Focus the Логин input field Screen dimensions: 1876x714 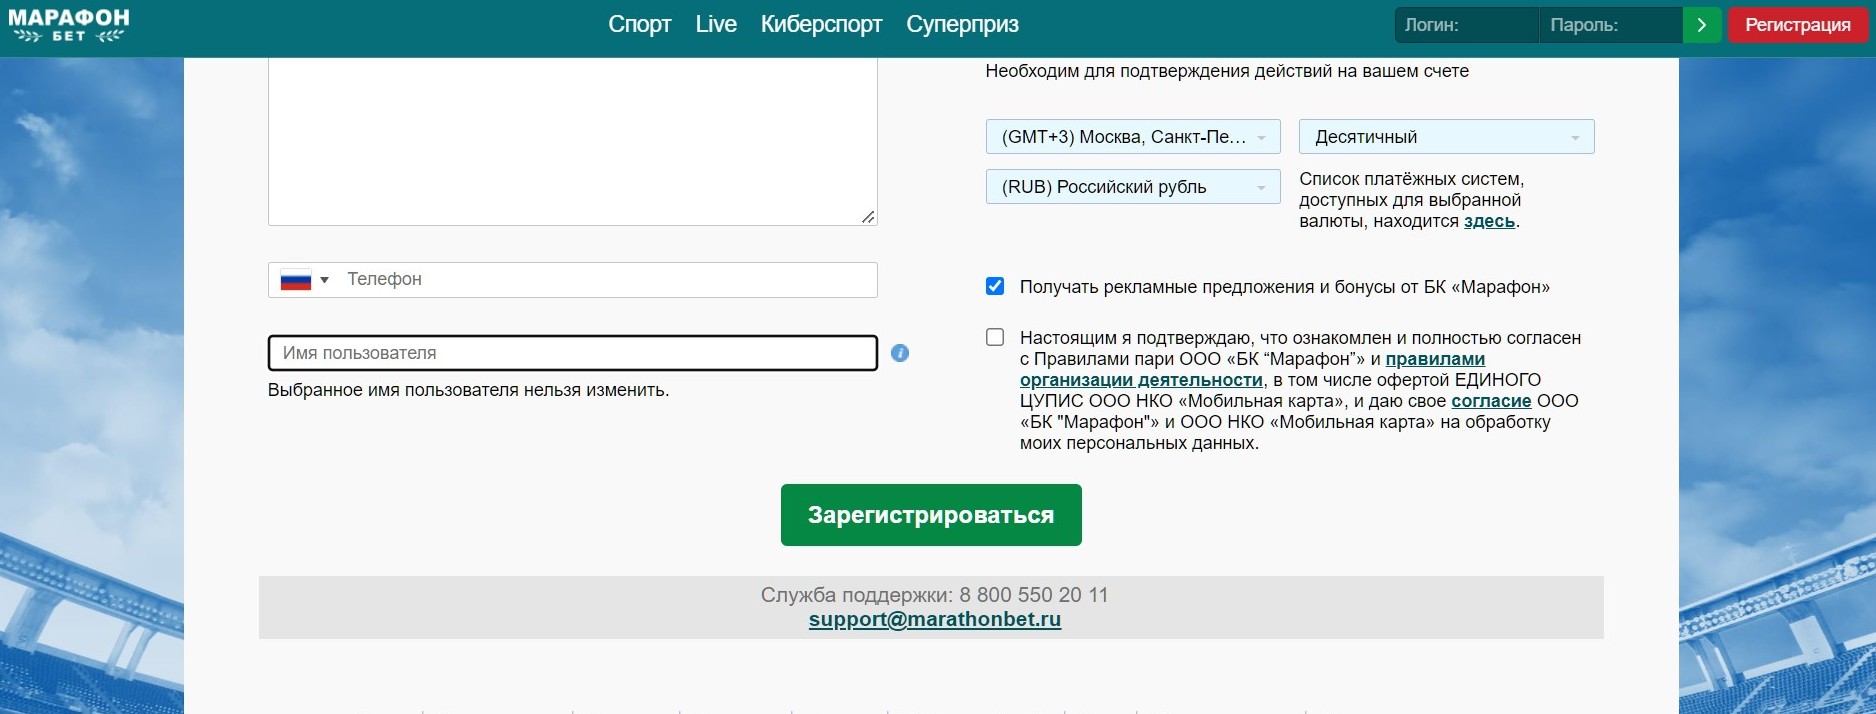(x=1466, y=25)
